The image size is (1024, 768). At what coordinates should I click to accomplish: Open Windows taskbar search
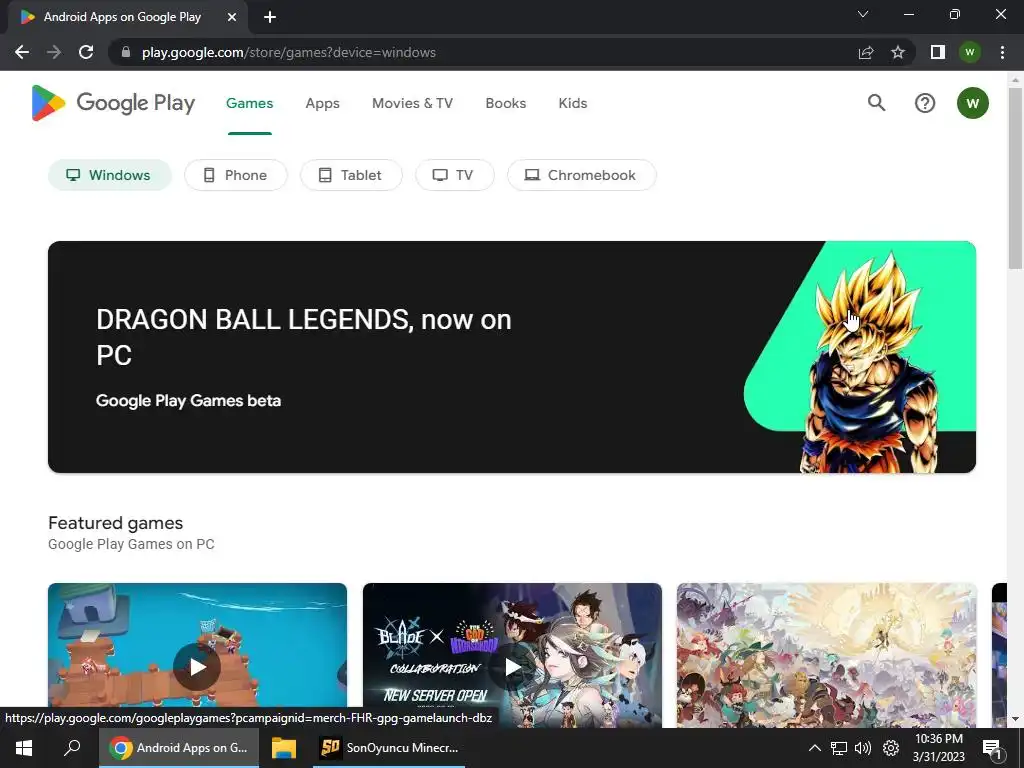pyautogui.click(x=72, y=748)
